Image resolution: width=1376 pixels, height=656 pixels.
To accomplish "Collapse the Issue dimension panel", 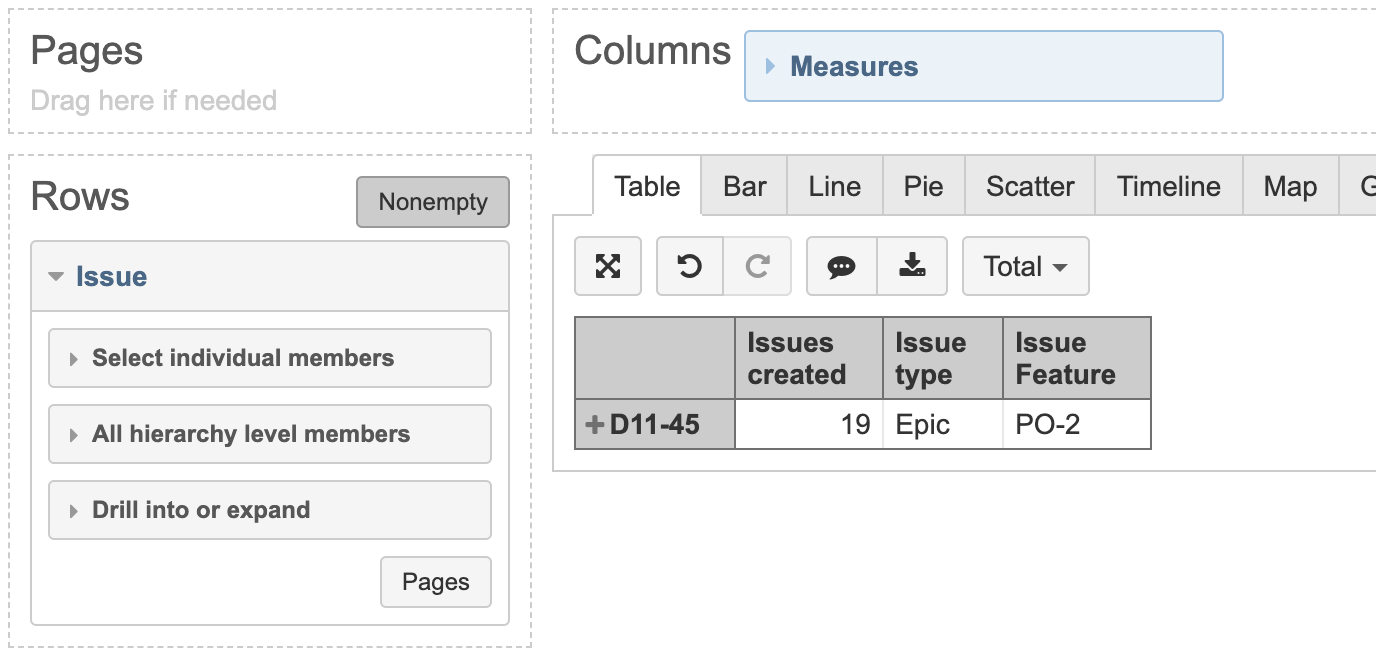I will click(57, 277).
